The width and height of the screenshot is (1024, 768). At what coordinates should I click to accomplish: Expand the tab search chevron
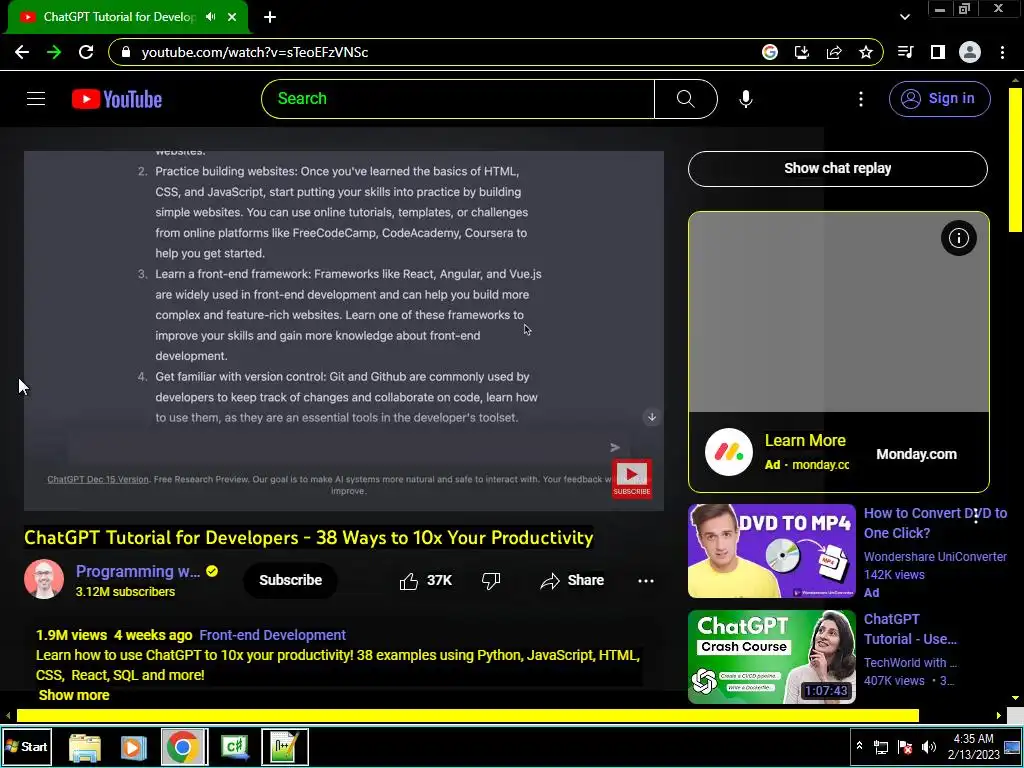coord(904,17)
